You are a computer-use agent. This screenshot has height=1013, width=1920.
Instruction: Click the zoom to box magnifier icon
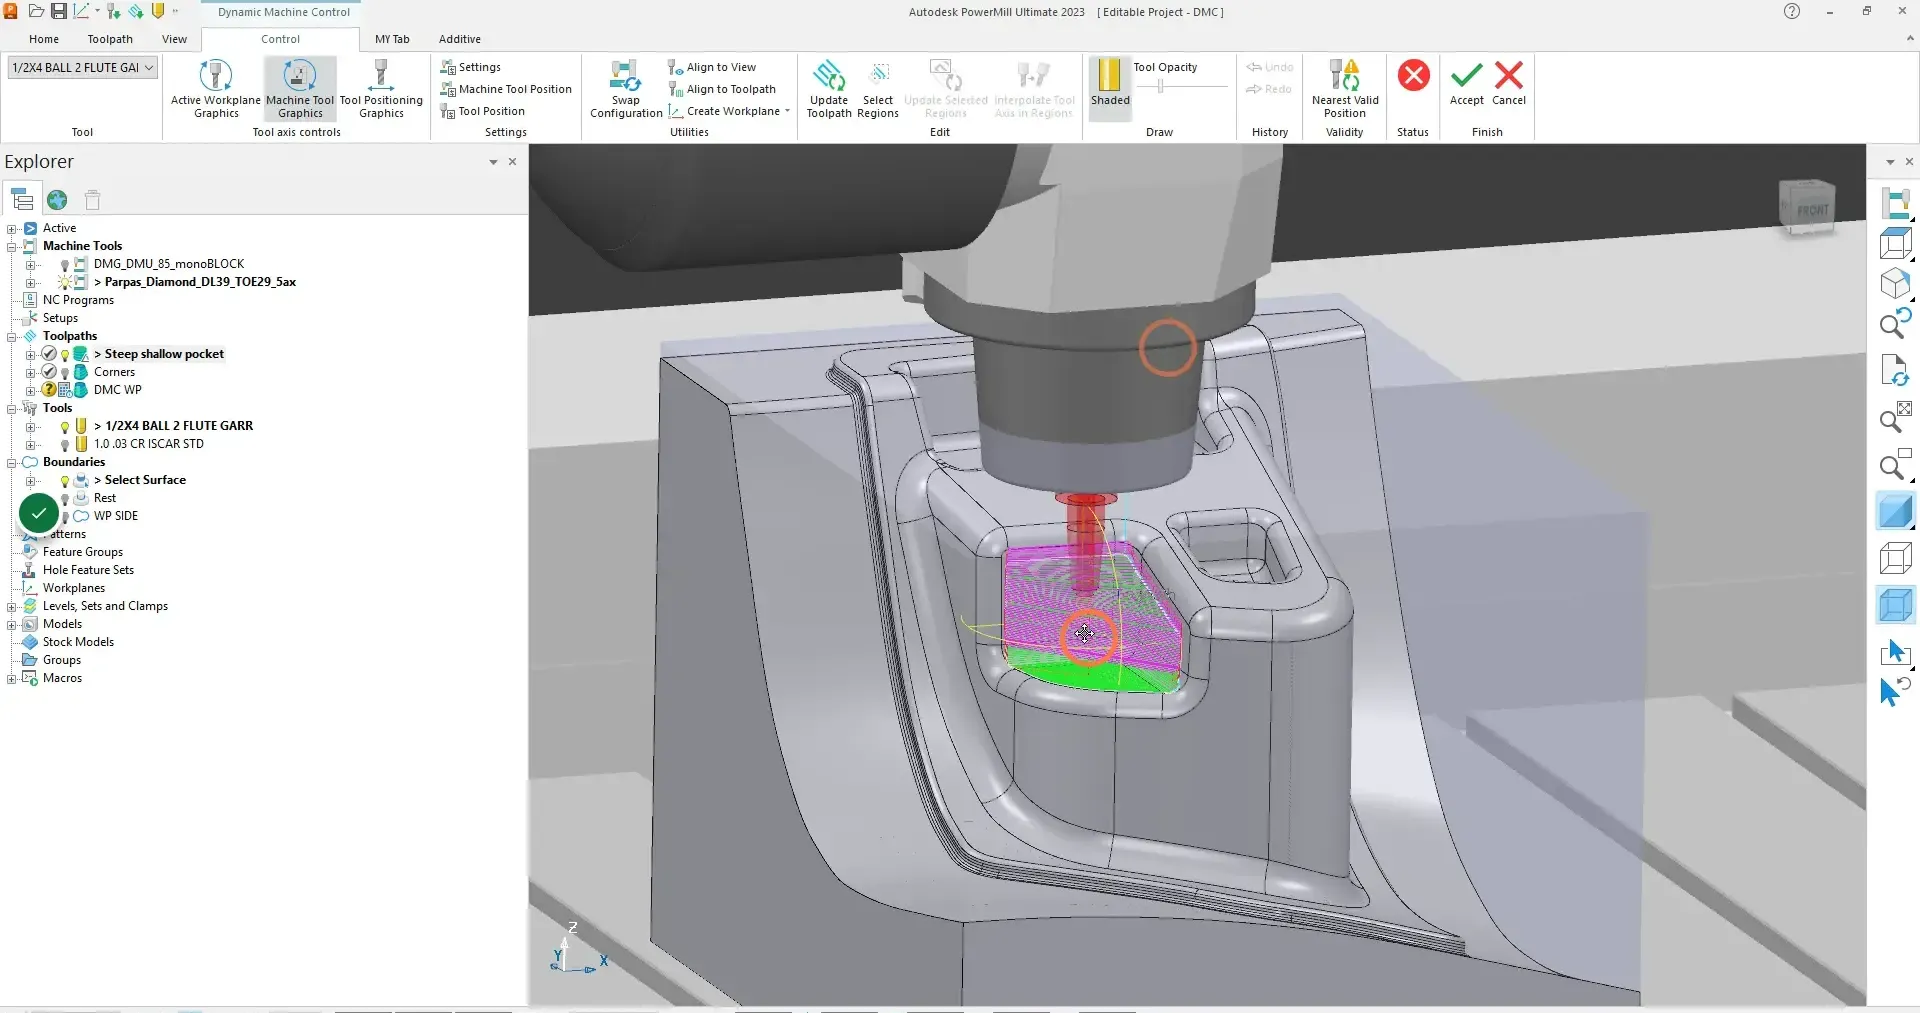(1895, 464)
